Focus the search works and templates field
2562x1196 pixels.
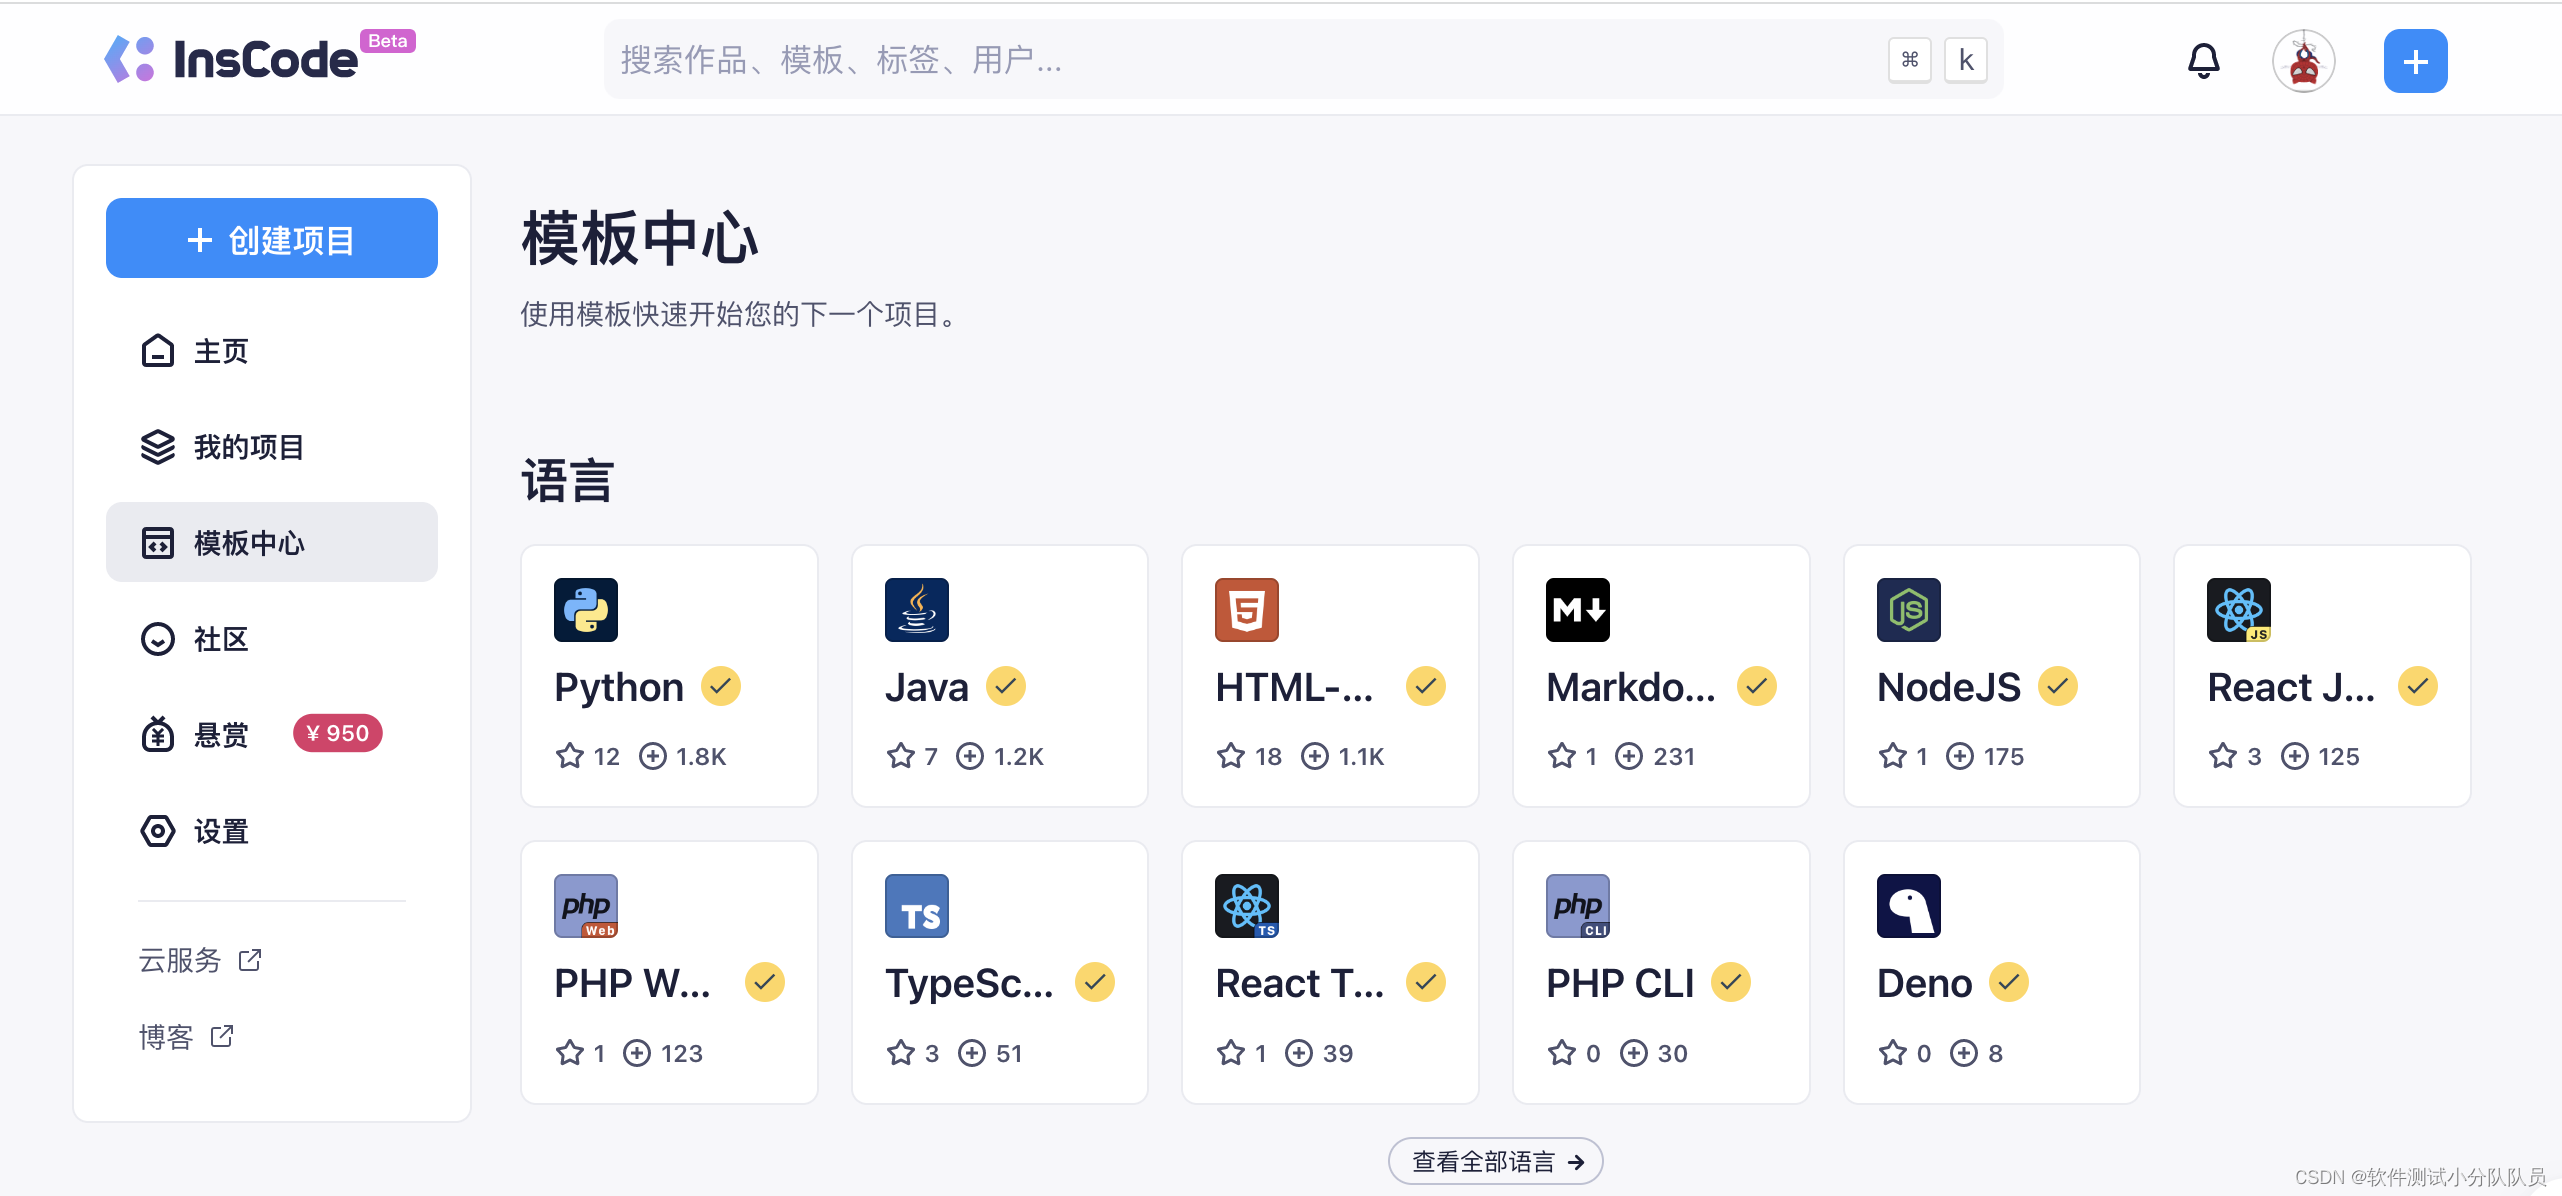[x=1240, y=60]
